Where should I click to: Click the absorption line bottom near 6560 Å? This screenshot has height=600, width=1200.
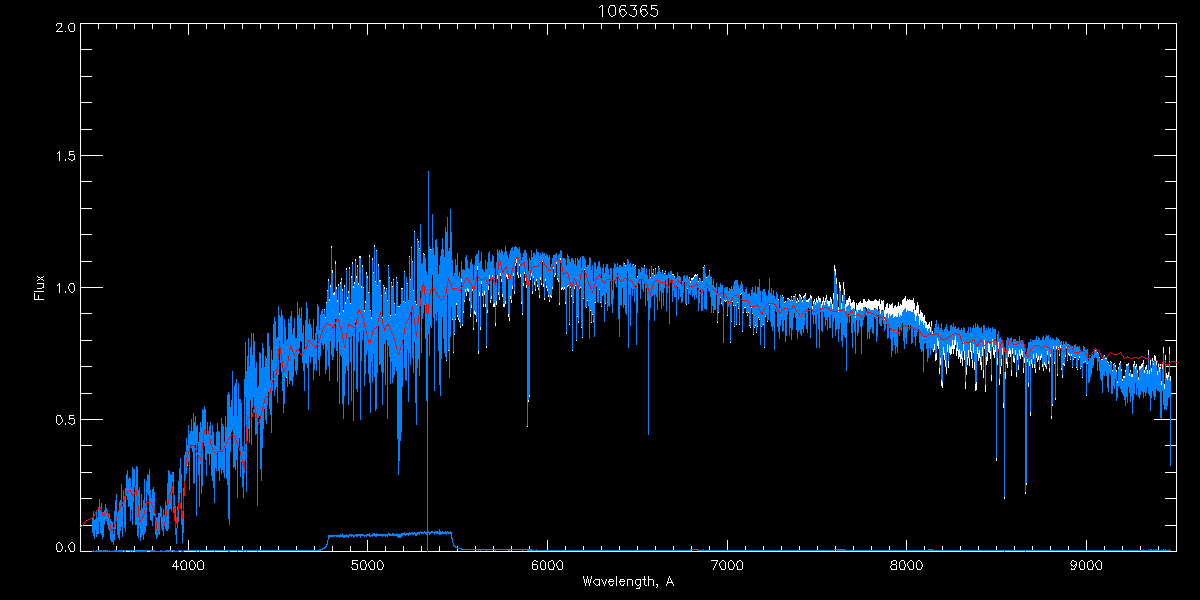(648, 434)
